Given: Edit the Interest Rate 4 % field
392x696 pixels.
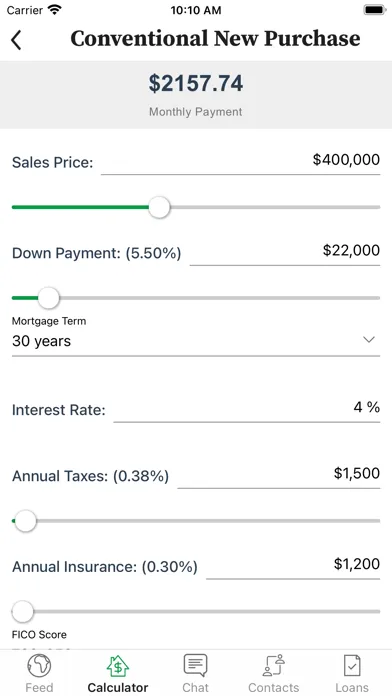Looking at the screenshot, I should point(246,408).
